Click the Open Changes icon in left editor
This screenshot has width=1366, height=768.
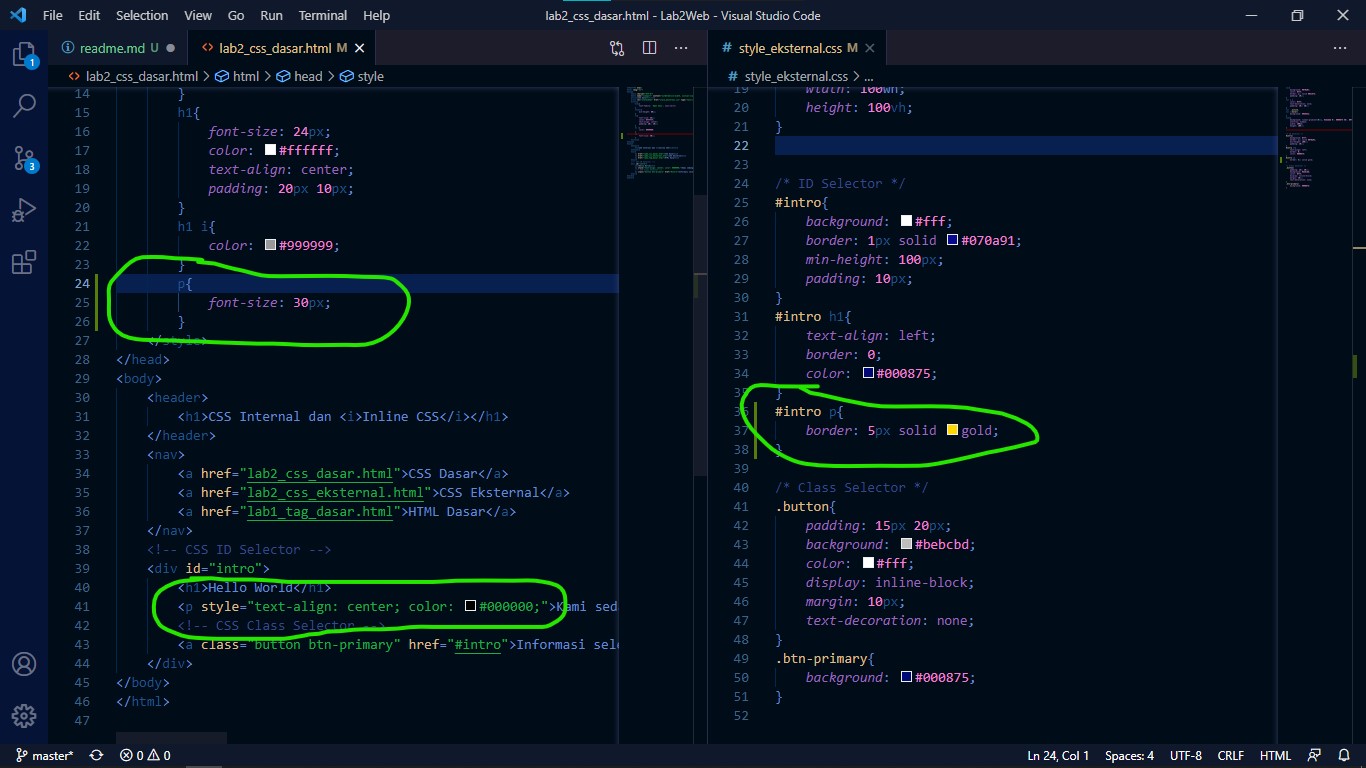coord(617,48)
